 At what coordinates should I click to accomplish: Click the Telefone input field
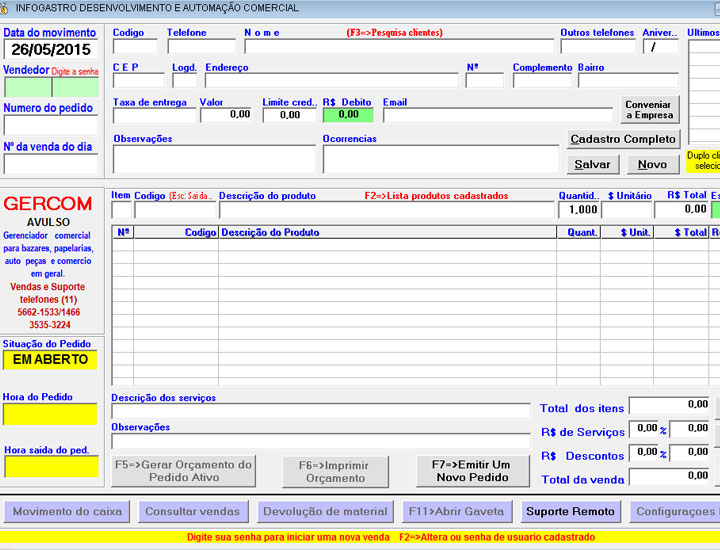click(x=202, y=47)
